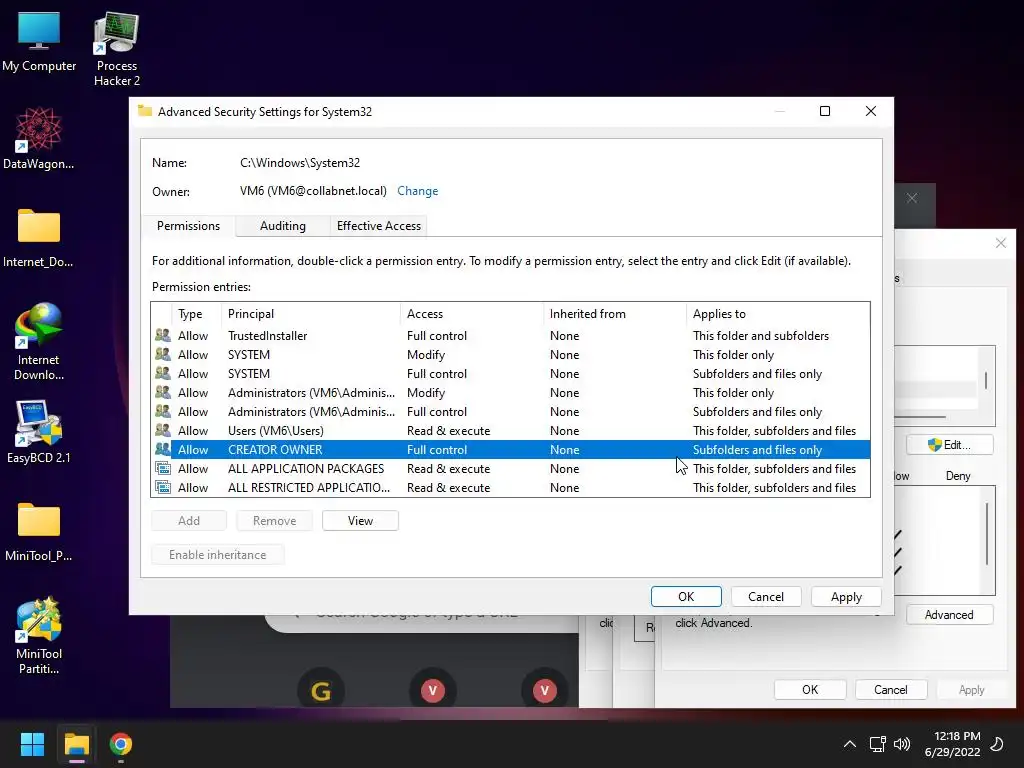Launch EasyBCD 2.1 shortcut
Screen dimensions: 1024x768
coord(39,432)
